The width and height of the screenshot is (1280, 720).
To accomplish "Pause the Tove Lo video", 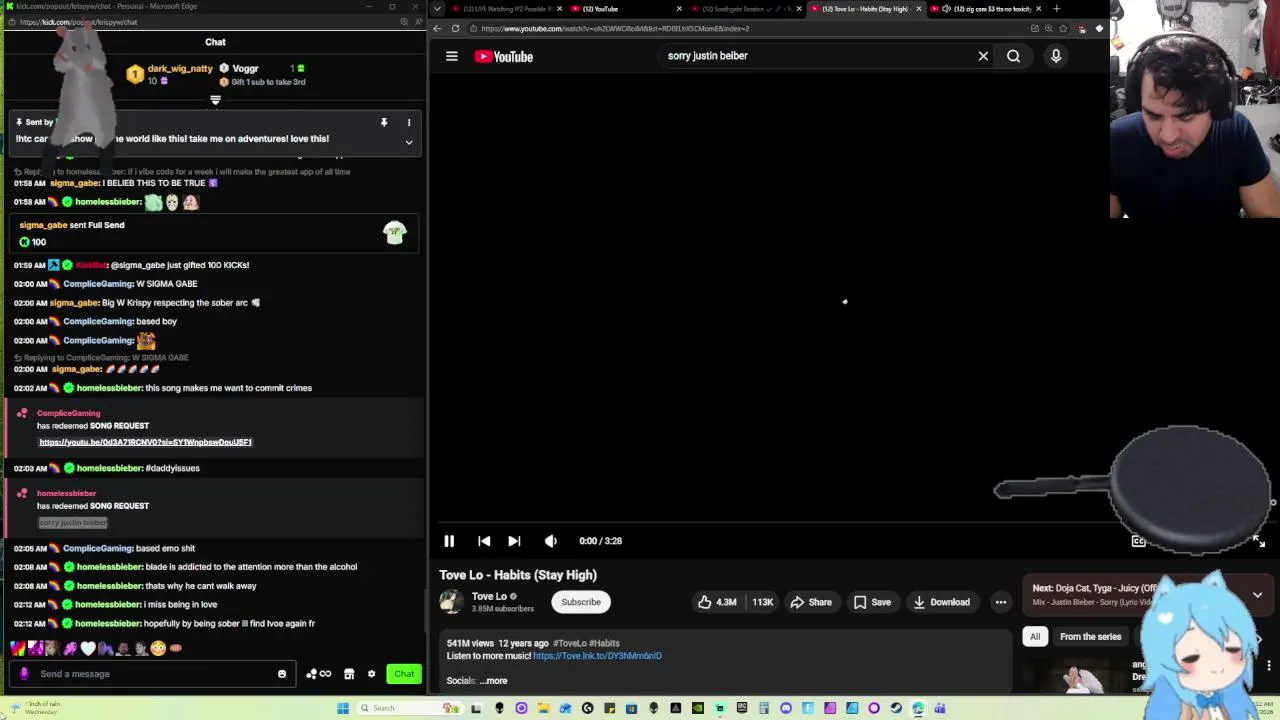I will (x=449, y=541).
